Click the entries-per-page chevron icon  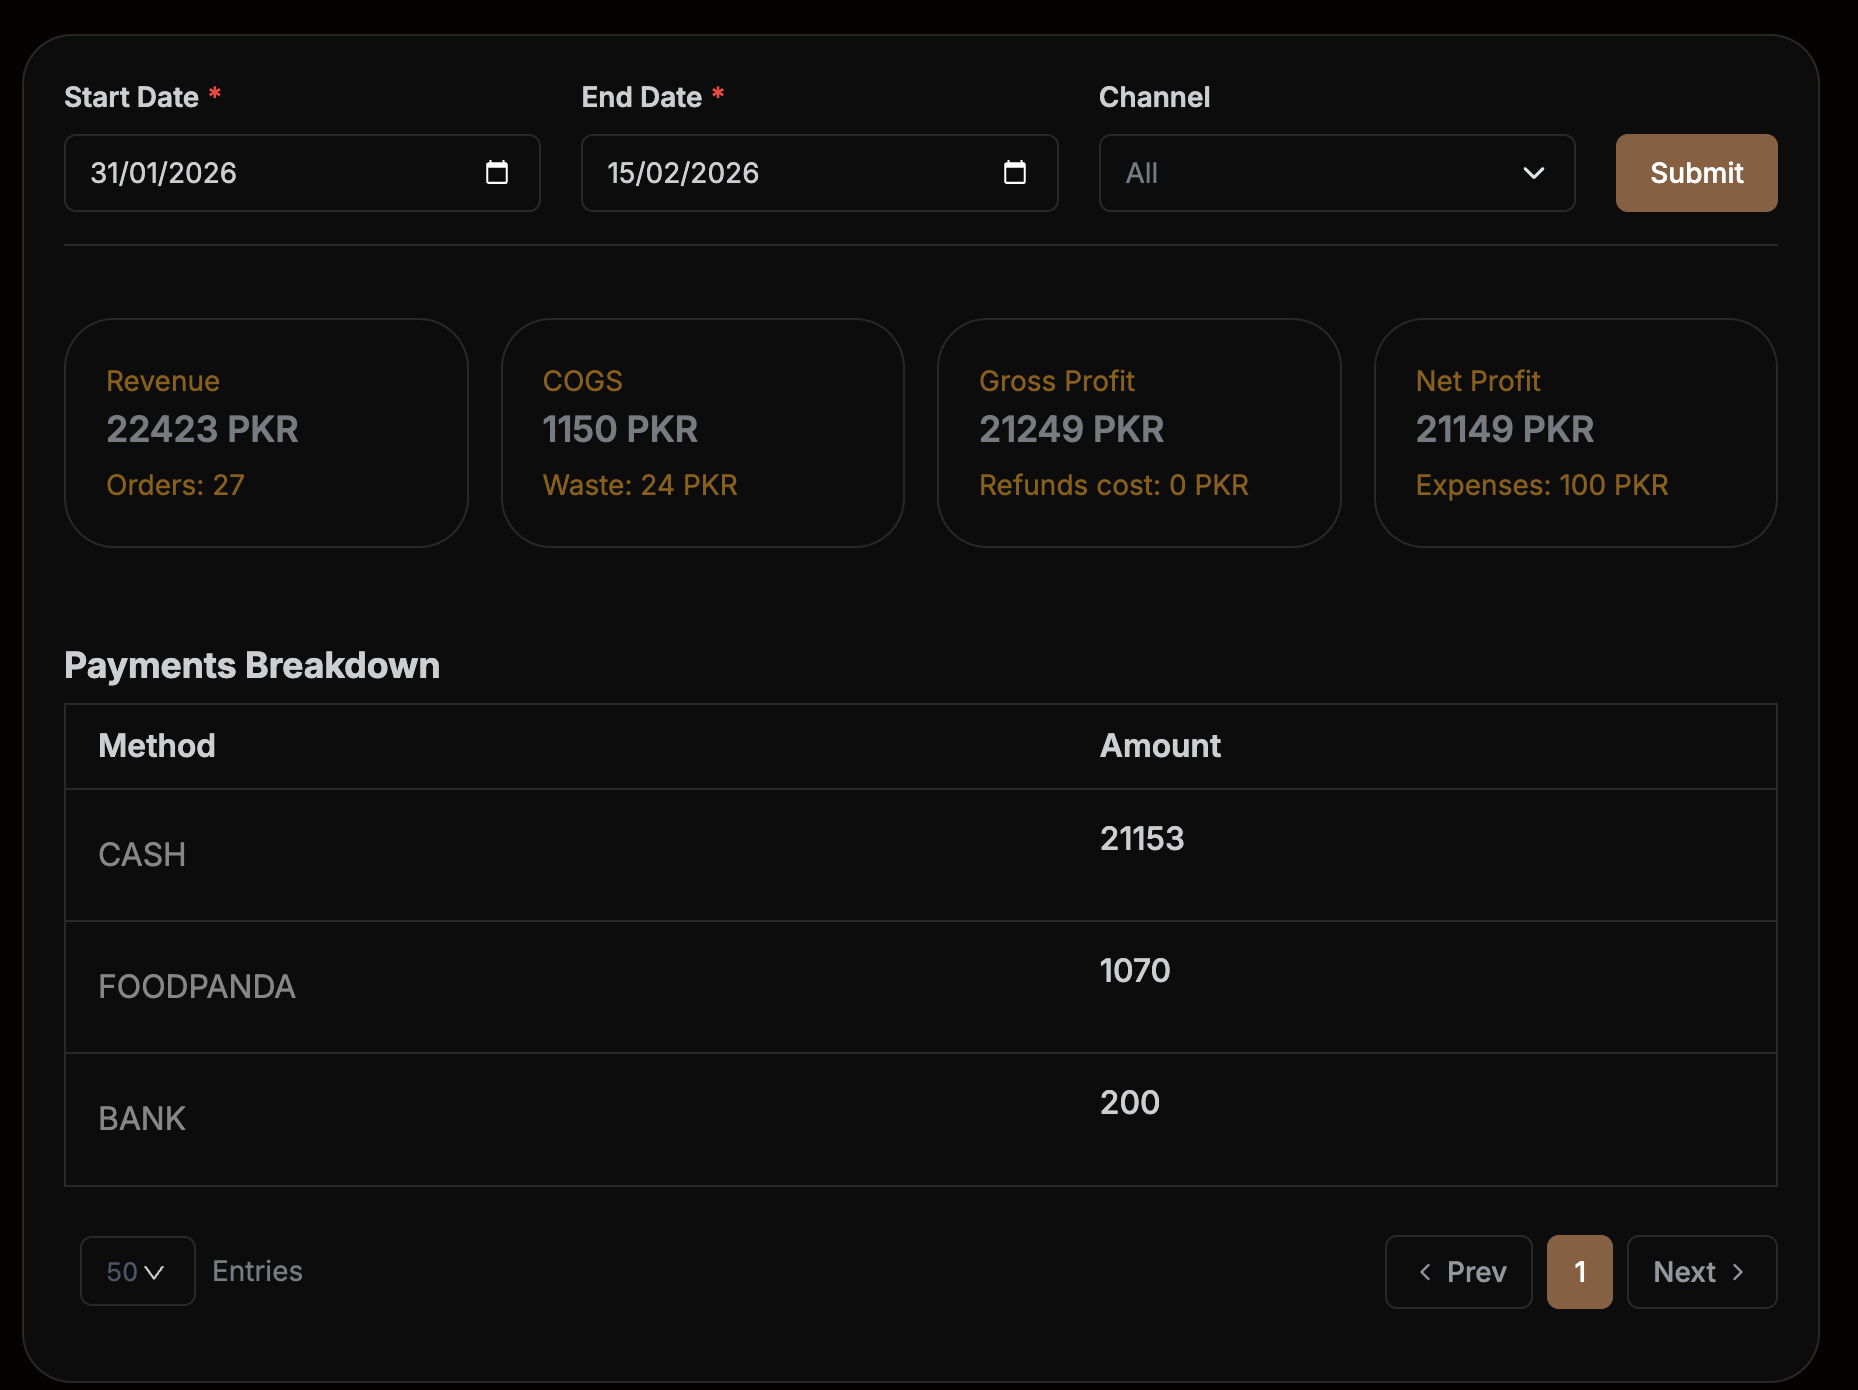(x=154, y=1272)
